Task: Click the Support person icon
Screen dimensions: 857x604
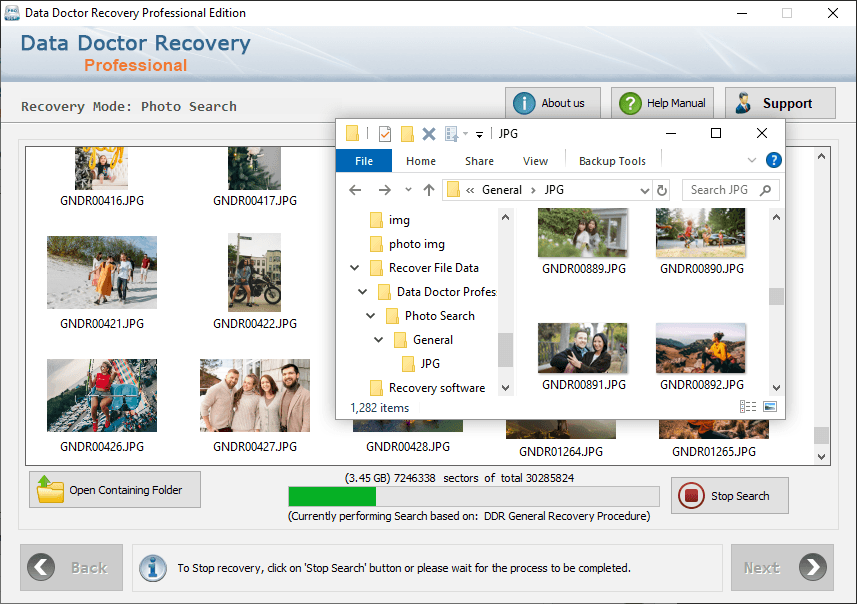Action: point(743,103)
